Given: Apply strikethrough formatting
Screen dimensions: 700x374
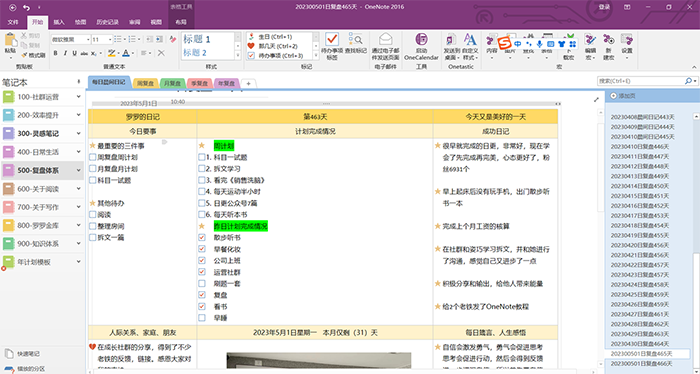Looking at the screenshot, I should (x=84, y=54).
